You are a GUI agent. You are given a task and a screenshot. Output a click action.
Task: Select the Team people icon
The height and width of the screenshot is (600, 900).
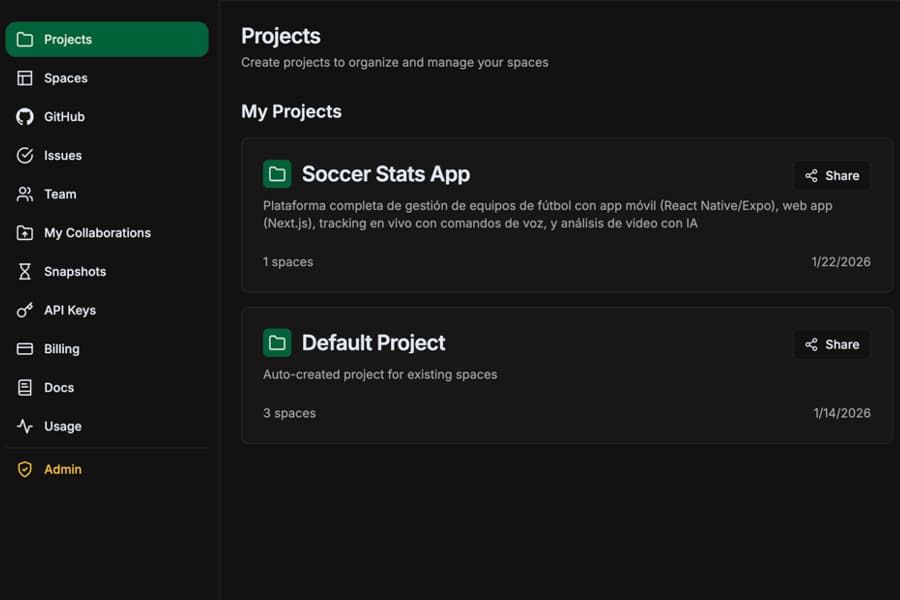click(25, 194)
